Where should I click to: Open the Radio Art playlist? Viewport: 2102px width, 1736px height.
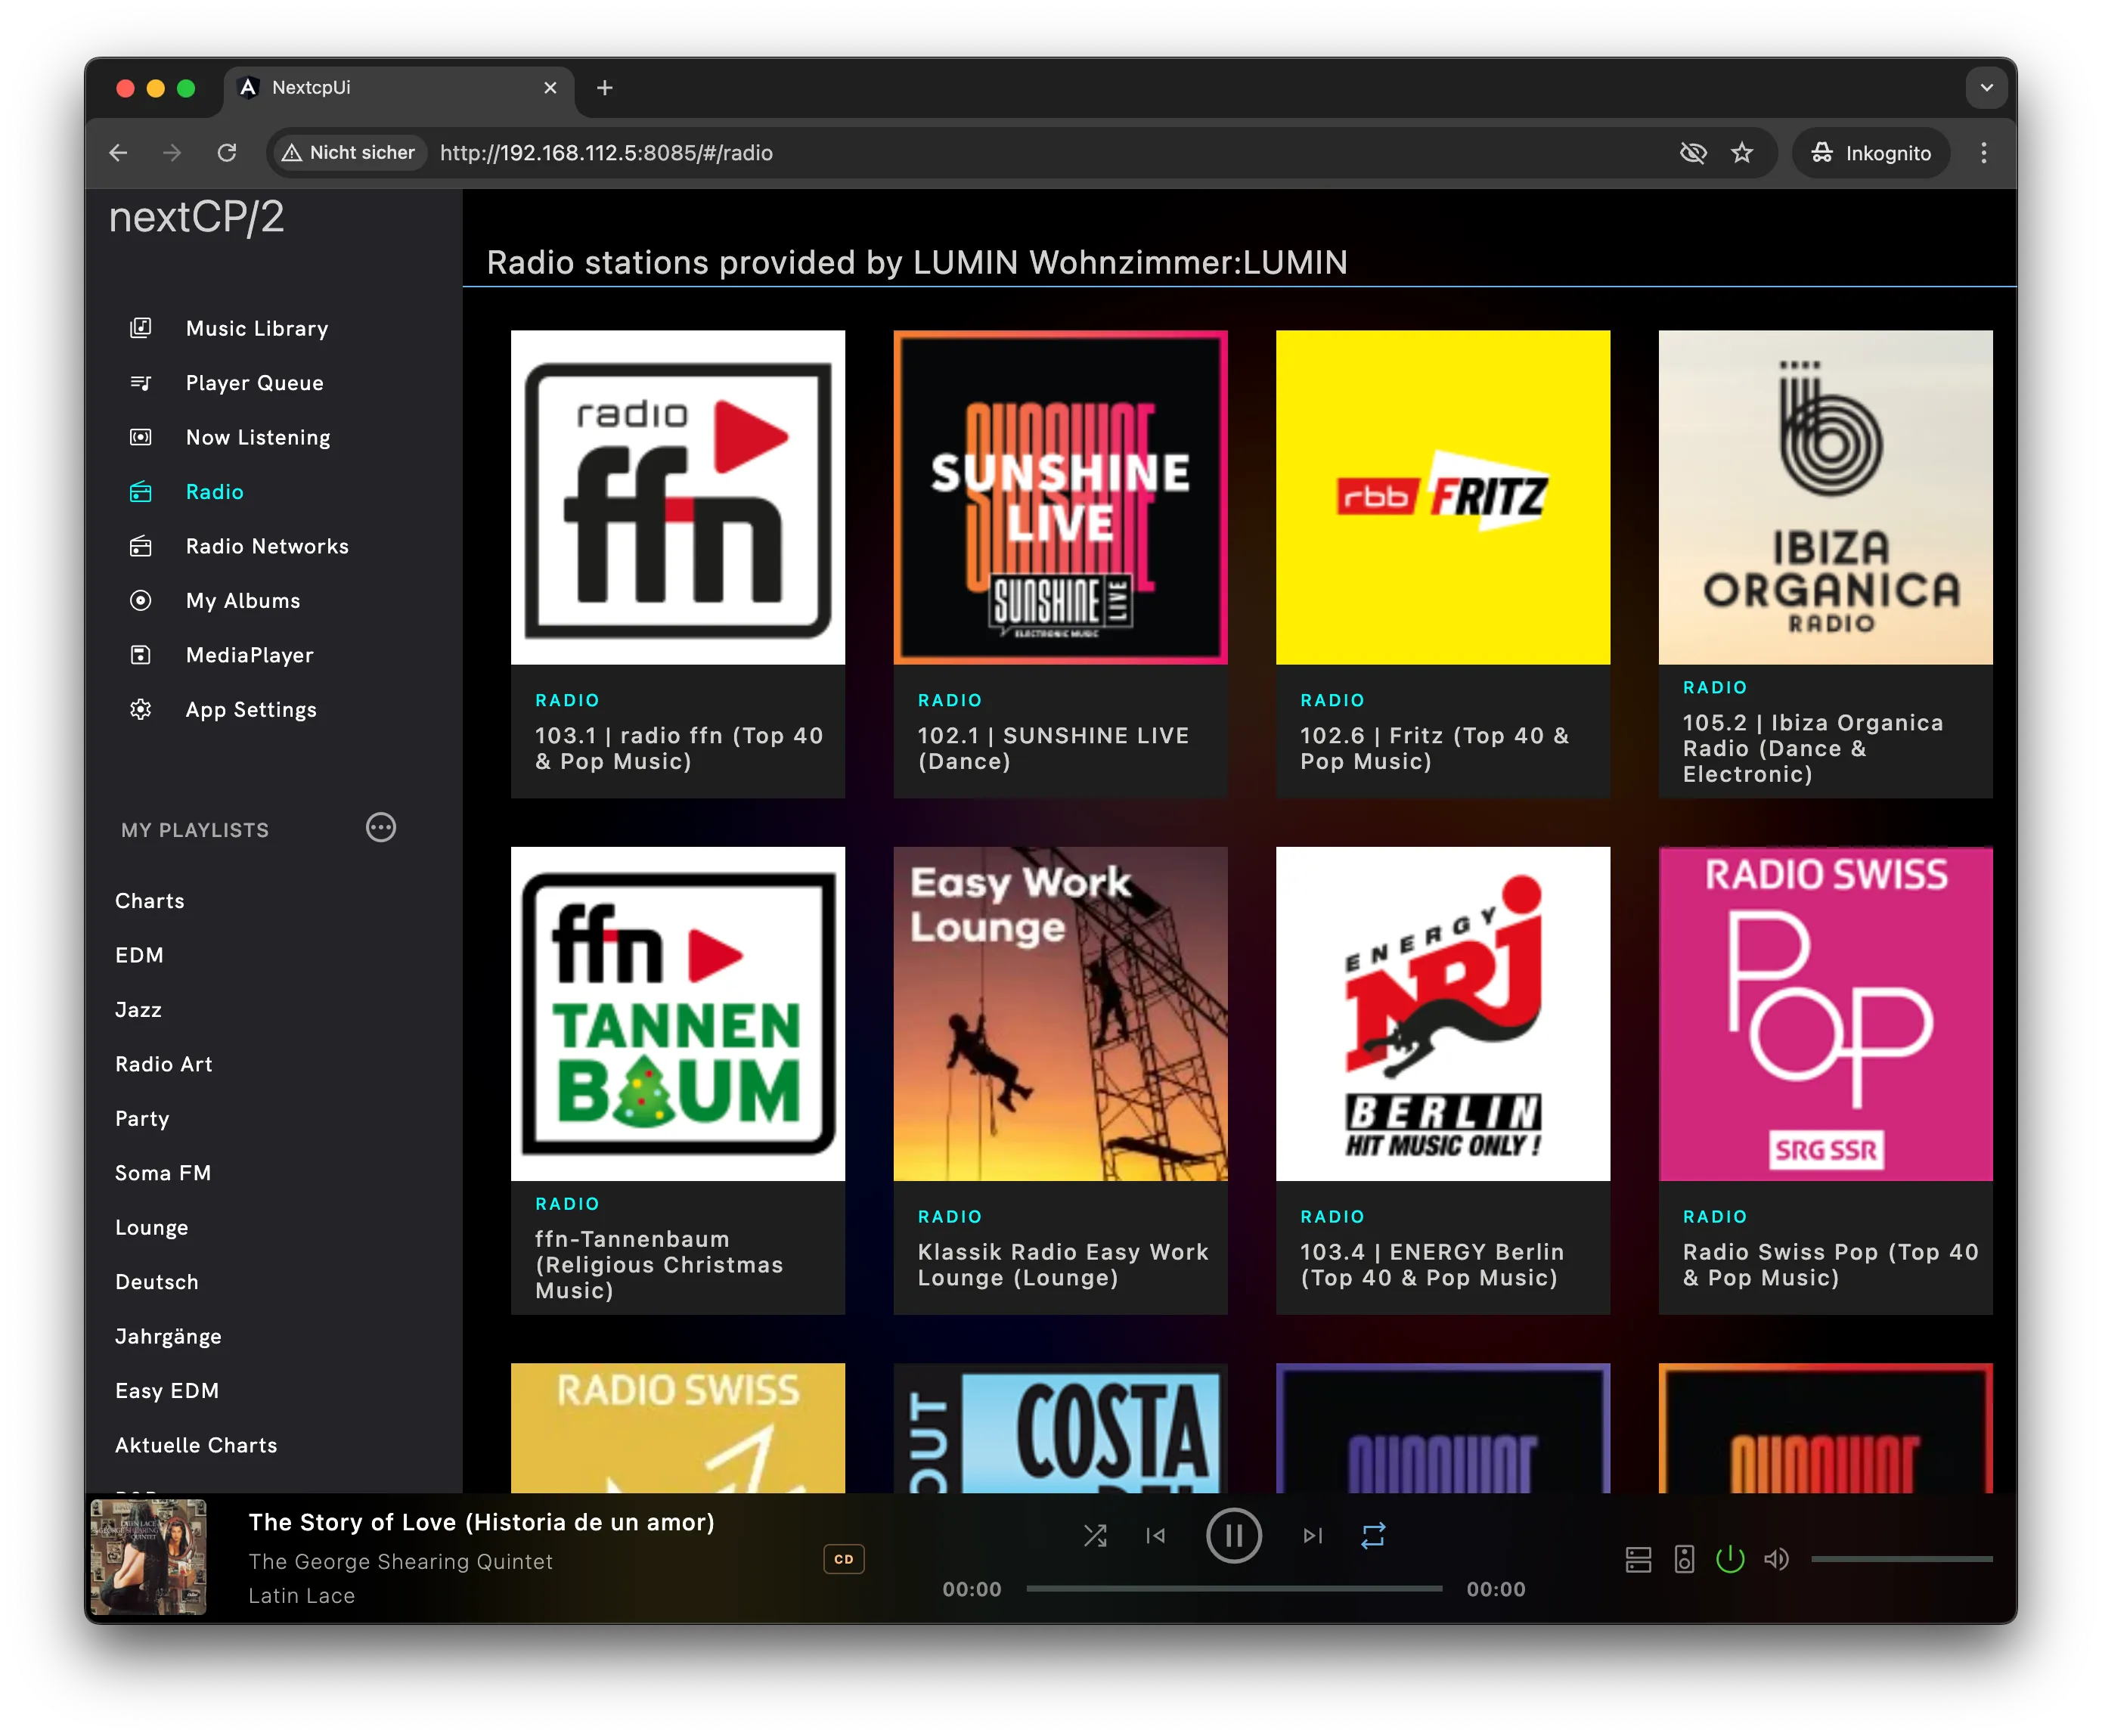click(x=164, y=1064)
